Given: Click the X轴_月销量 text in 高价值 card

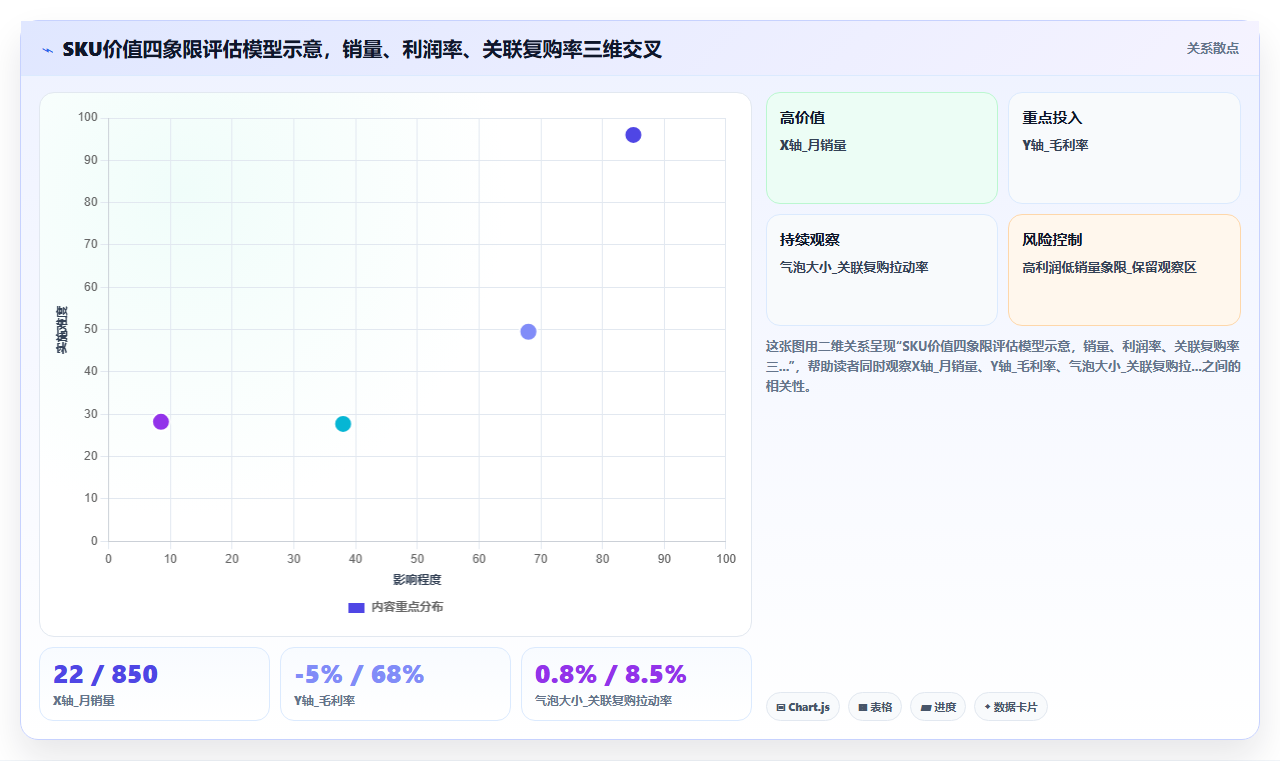Looking at the screenshot, I should coord(813,146).
